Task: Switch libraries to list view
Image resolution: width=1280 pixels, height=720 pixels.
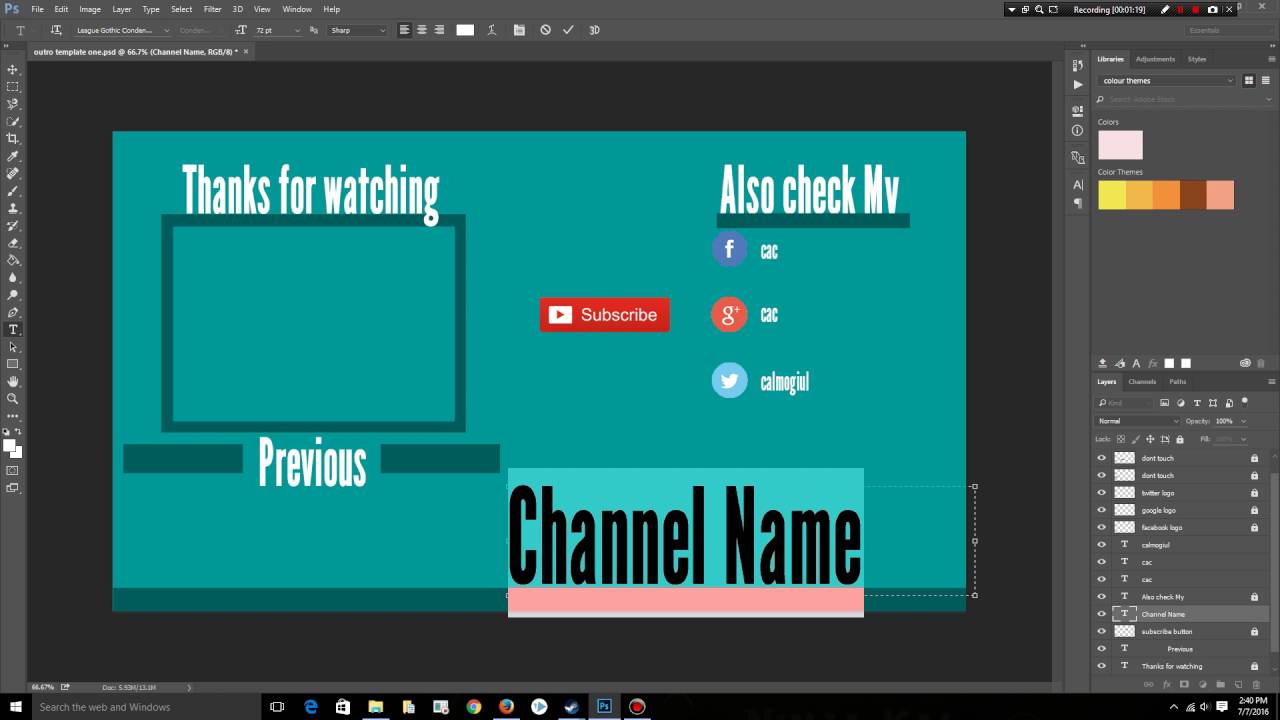Action: coord(1265,81)
